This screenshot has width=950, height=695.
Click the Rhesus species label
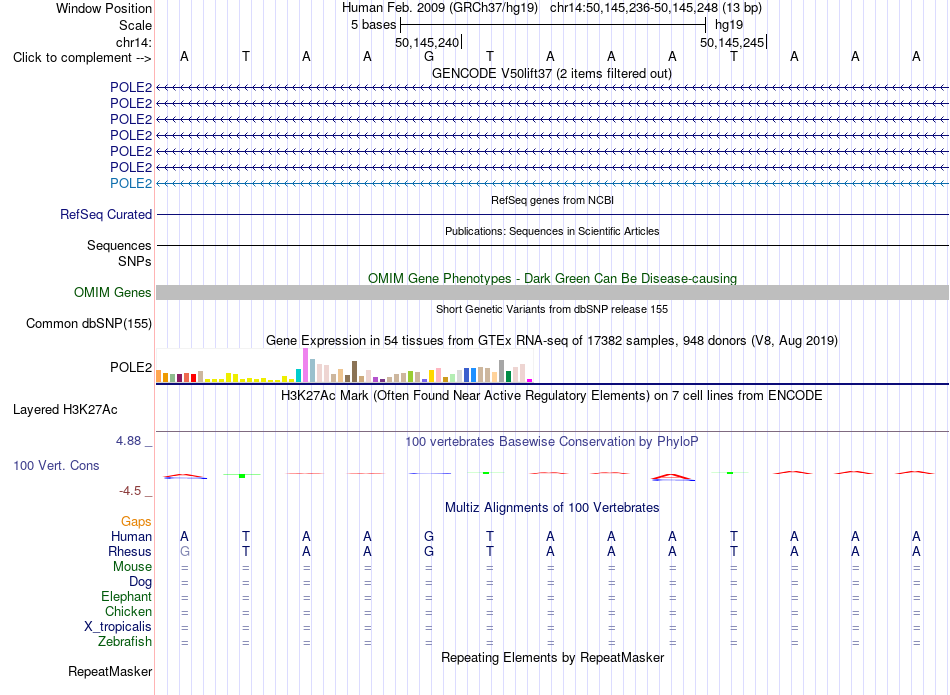130,551
